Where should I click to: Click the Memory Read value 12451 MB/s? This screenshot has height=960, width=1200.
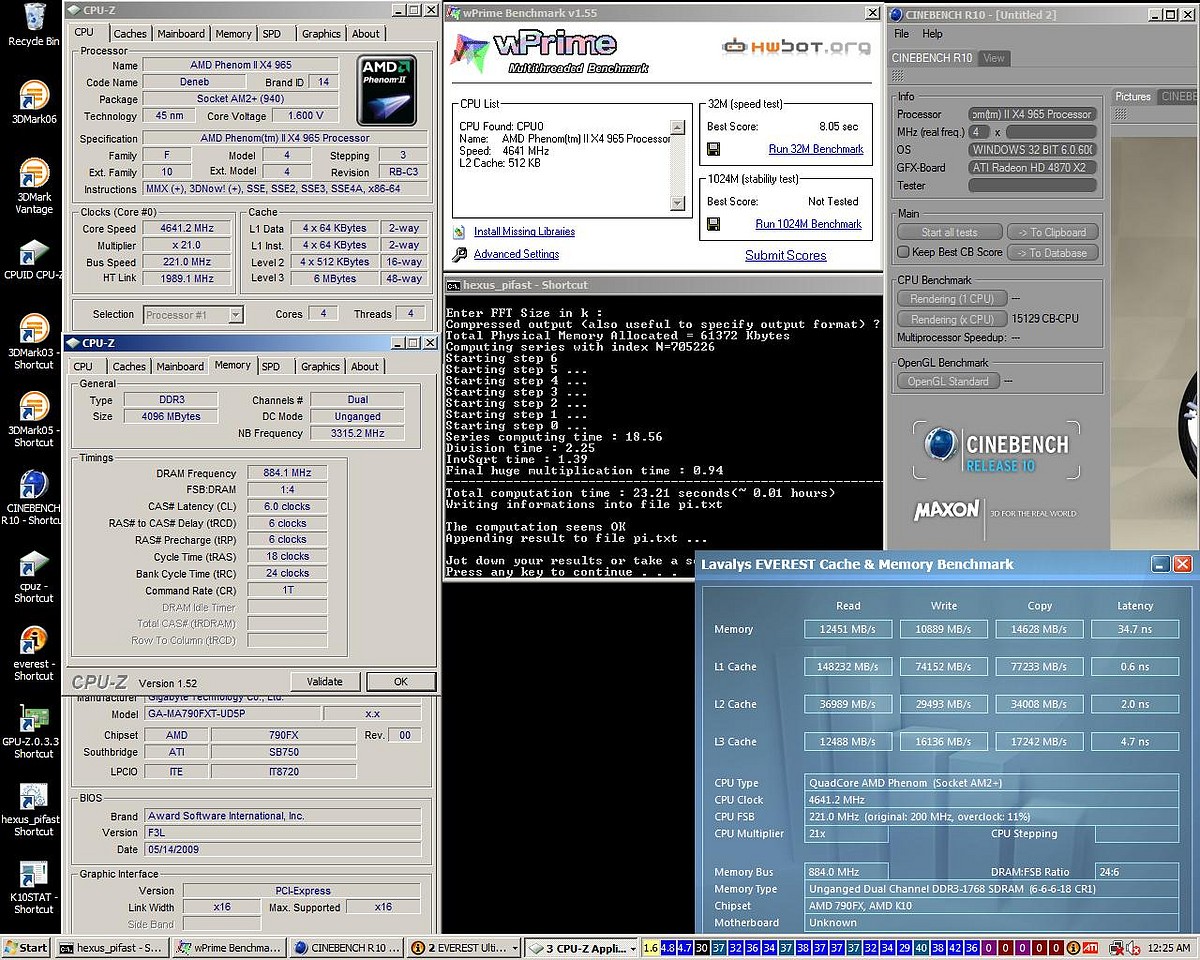848,629
